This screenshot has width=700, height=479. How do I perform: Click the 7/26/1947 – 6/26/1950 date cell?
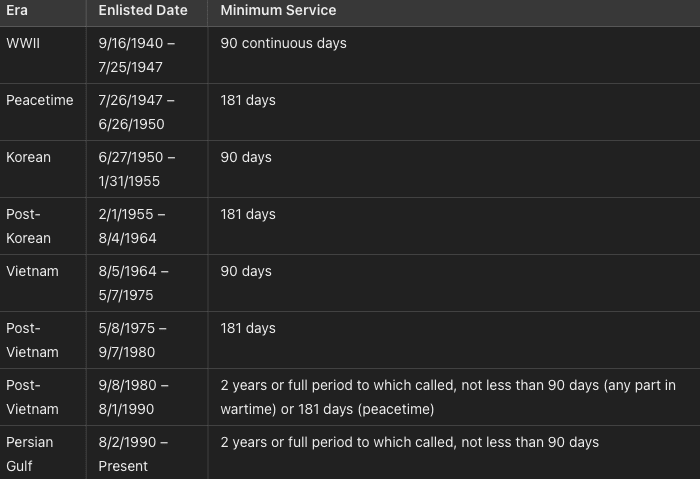click(x=136, y=112)
